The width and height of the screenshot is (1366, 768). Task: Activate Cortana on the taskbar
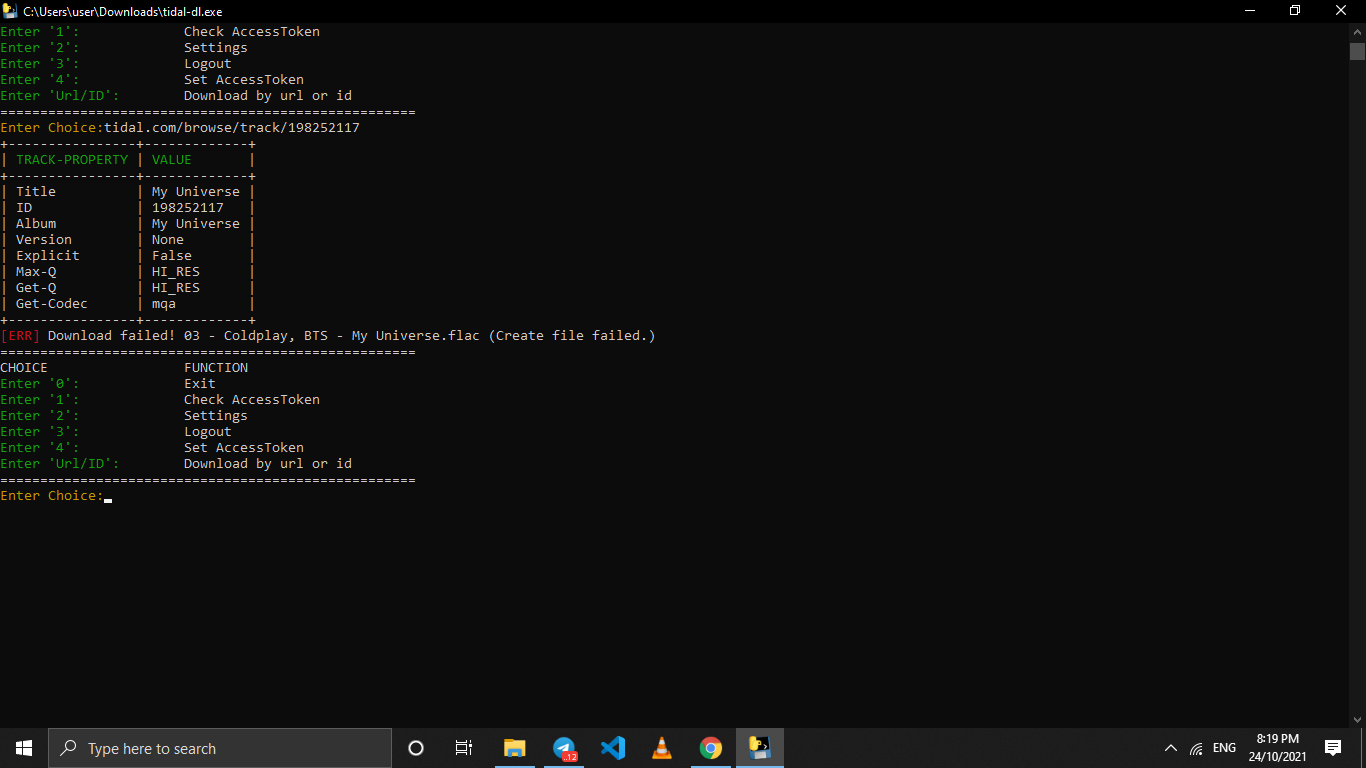click(x=415, y=747)
